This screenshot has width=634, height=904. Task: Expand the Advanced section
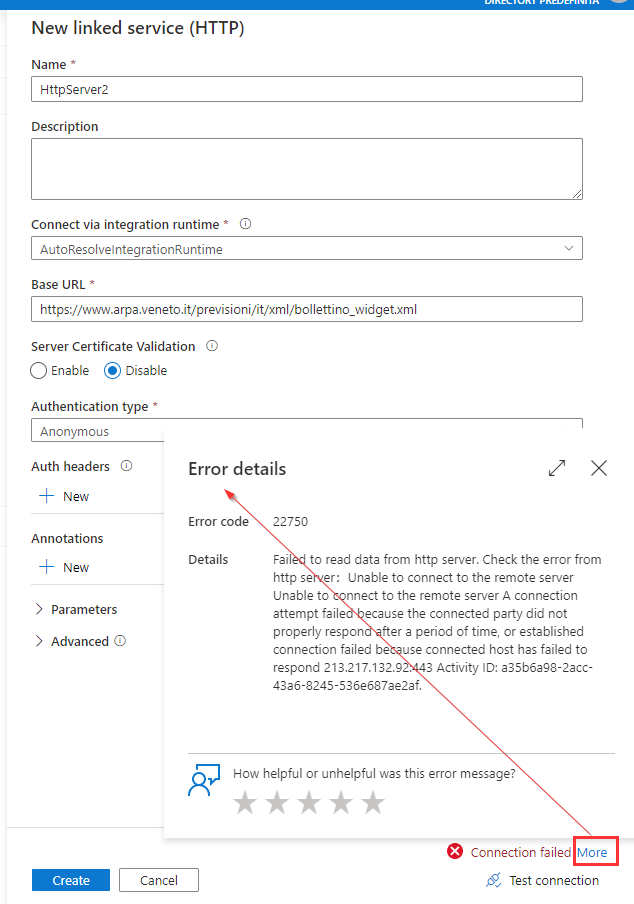point(72,641)
